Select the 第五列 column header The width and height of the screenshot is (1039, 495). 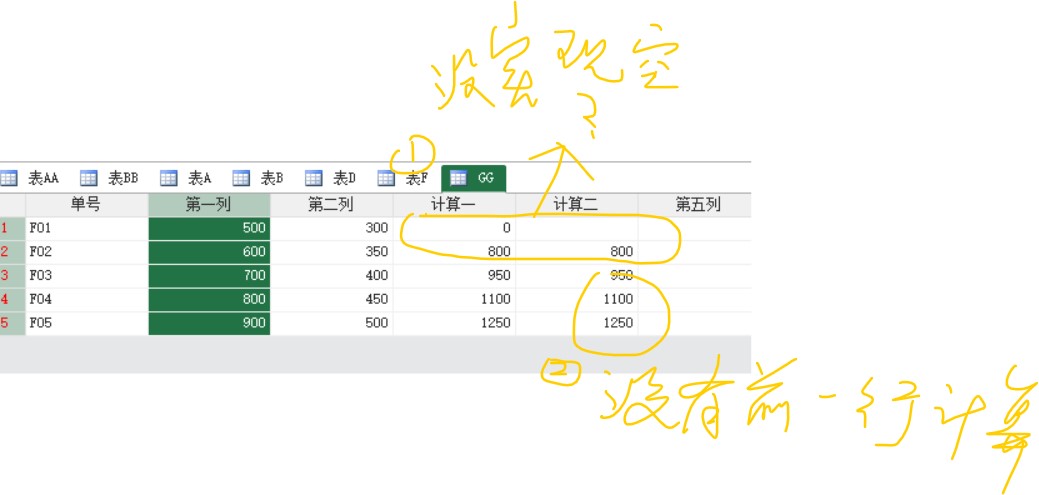pos(695,205)
